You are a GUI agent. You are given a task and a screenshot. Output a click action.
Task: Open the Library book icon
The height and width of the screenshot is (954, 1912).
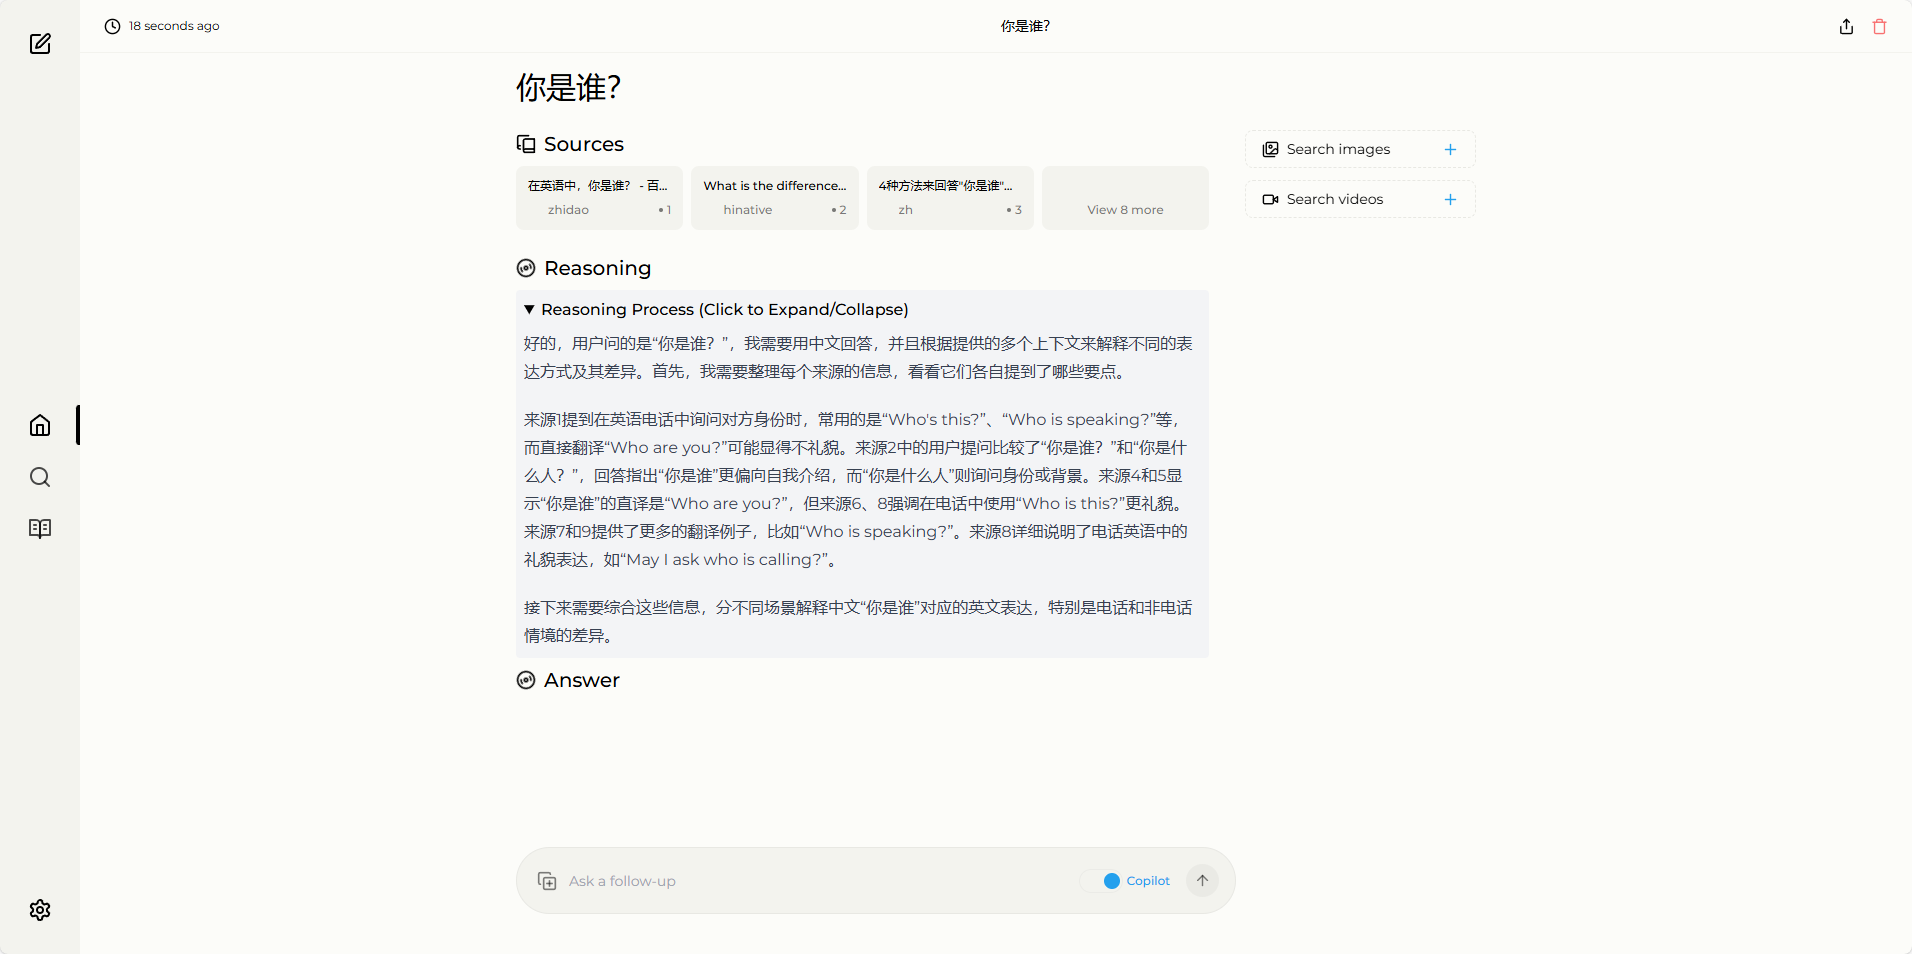(x=40, y=529)
